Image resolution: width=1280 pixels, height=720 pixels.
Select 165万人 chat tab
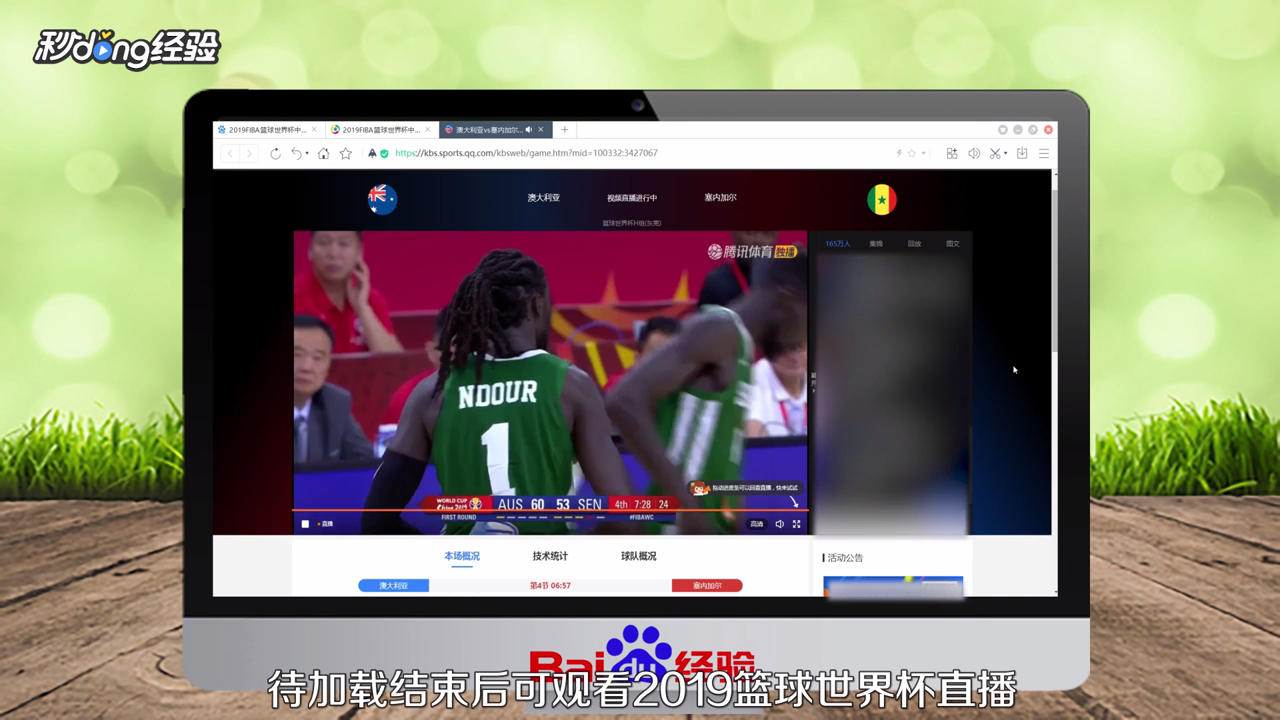pos(837,244)
